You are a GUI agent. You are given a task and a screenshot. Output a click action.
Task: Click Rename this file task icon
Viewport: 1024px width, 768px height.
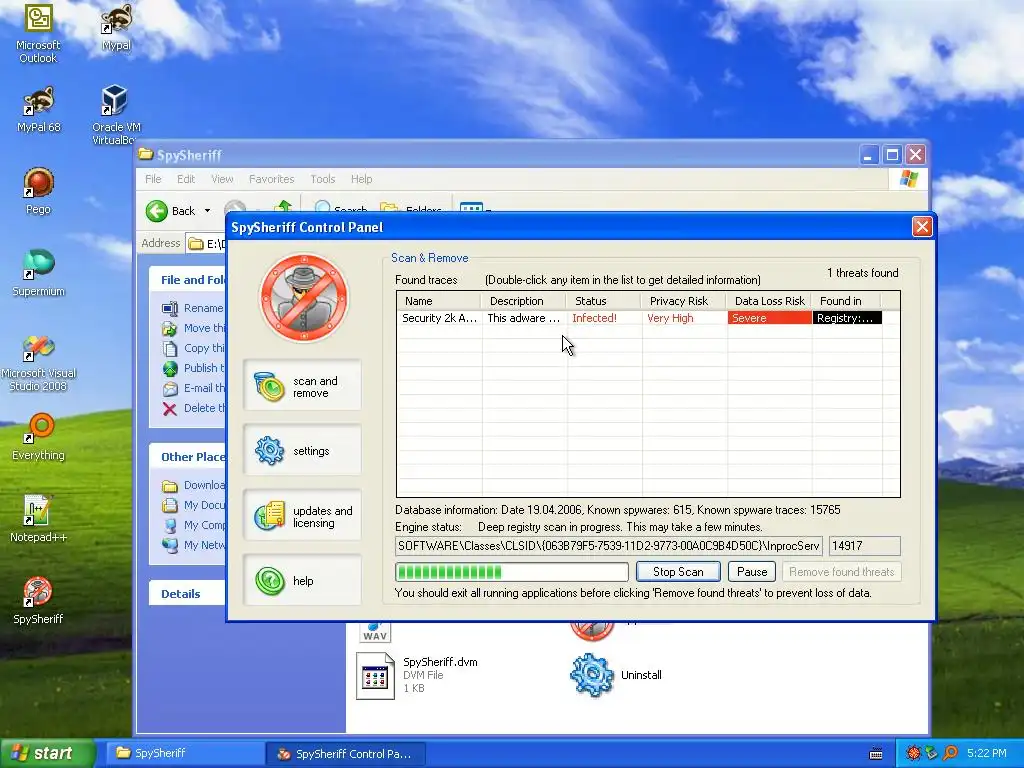pos(170,308)
